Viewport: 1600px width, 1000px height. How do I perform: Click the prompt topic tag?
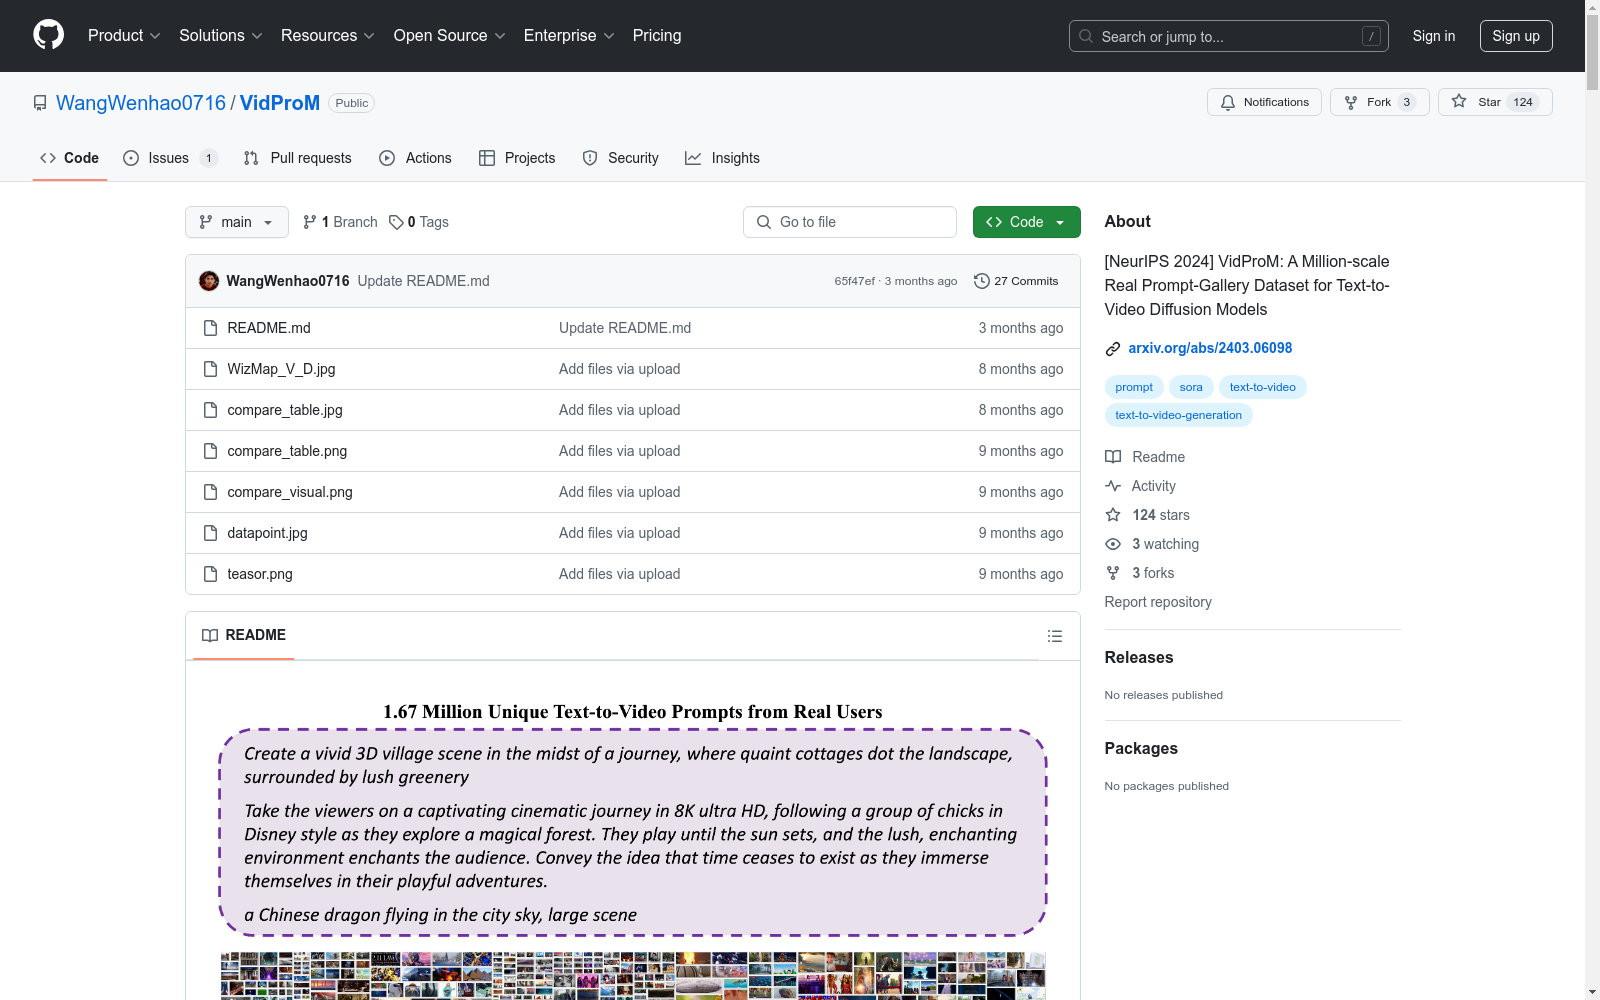(x=1134, y=387)
